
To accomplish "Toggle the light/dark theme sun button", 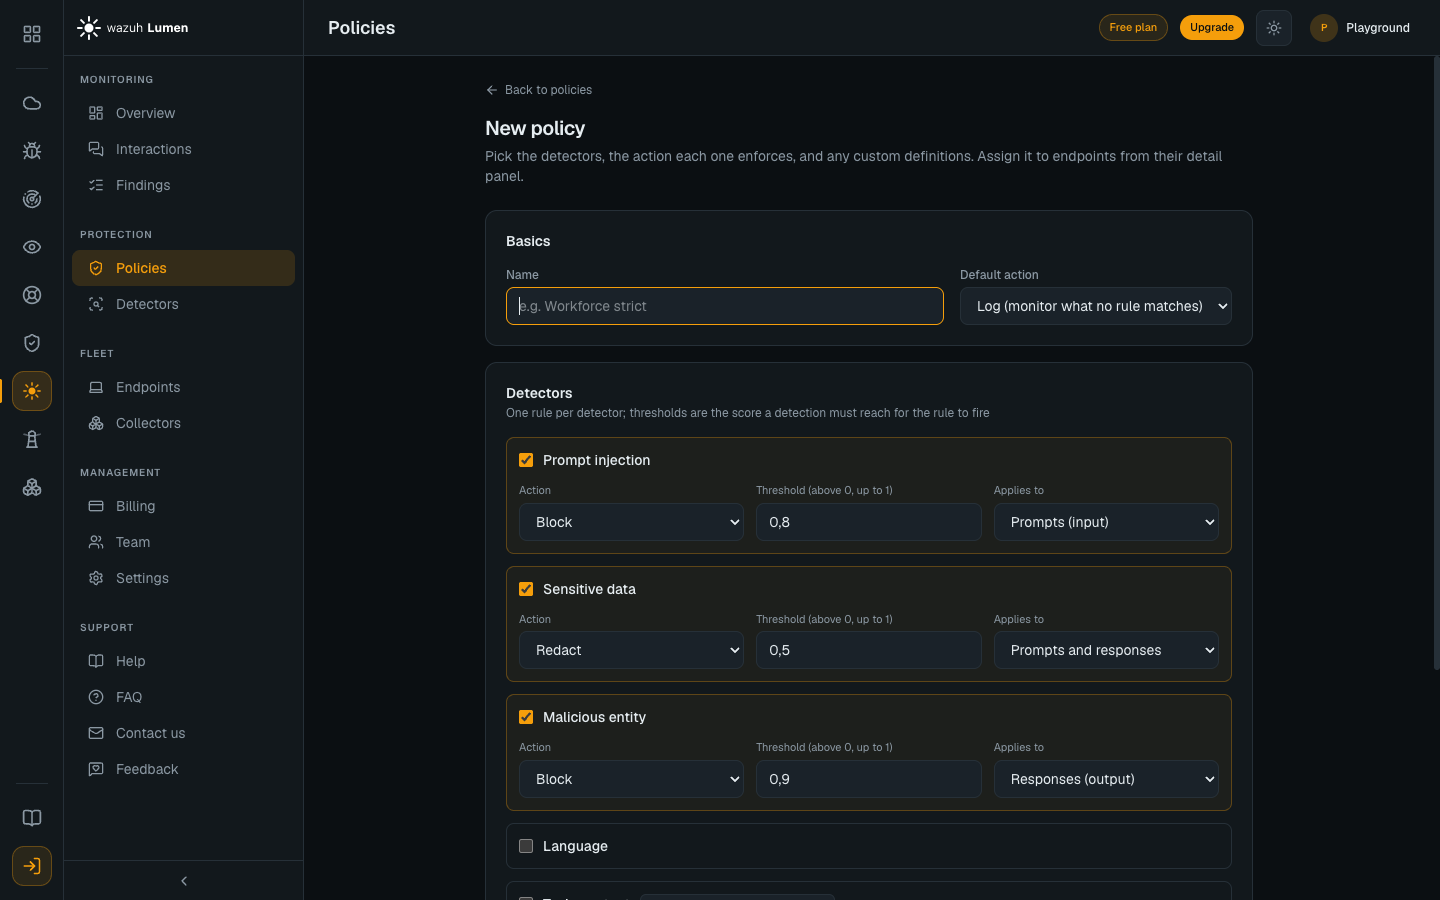I will [1274, 28].
